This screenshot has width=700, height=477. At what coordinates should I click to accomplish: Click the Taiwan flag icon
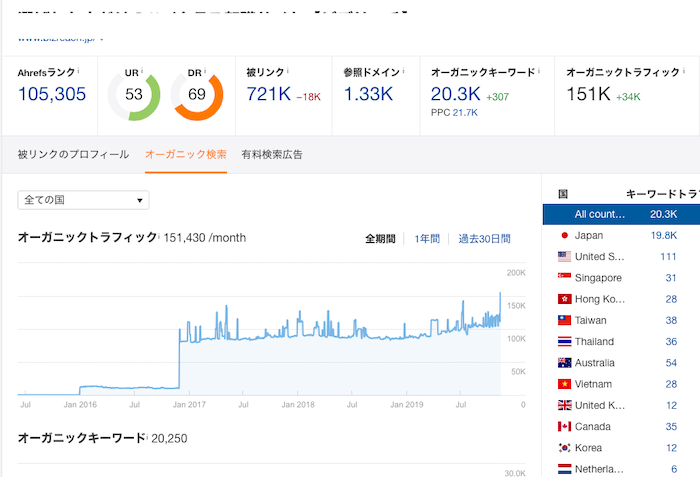click(x=564, y=320)
